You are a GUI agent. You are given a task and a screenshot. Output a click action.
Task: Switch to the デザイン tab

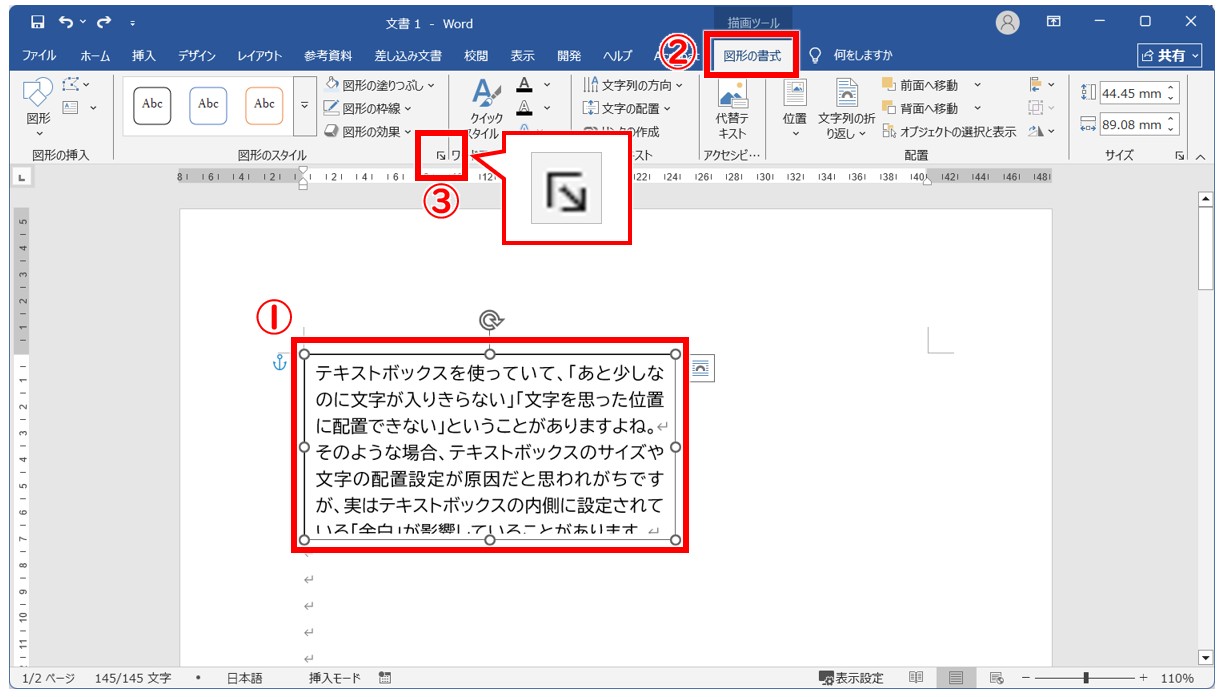coord(197,56)
